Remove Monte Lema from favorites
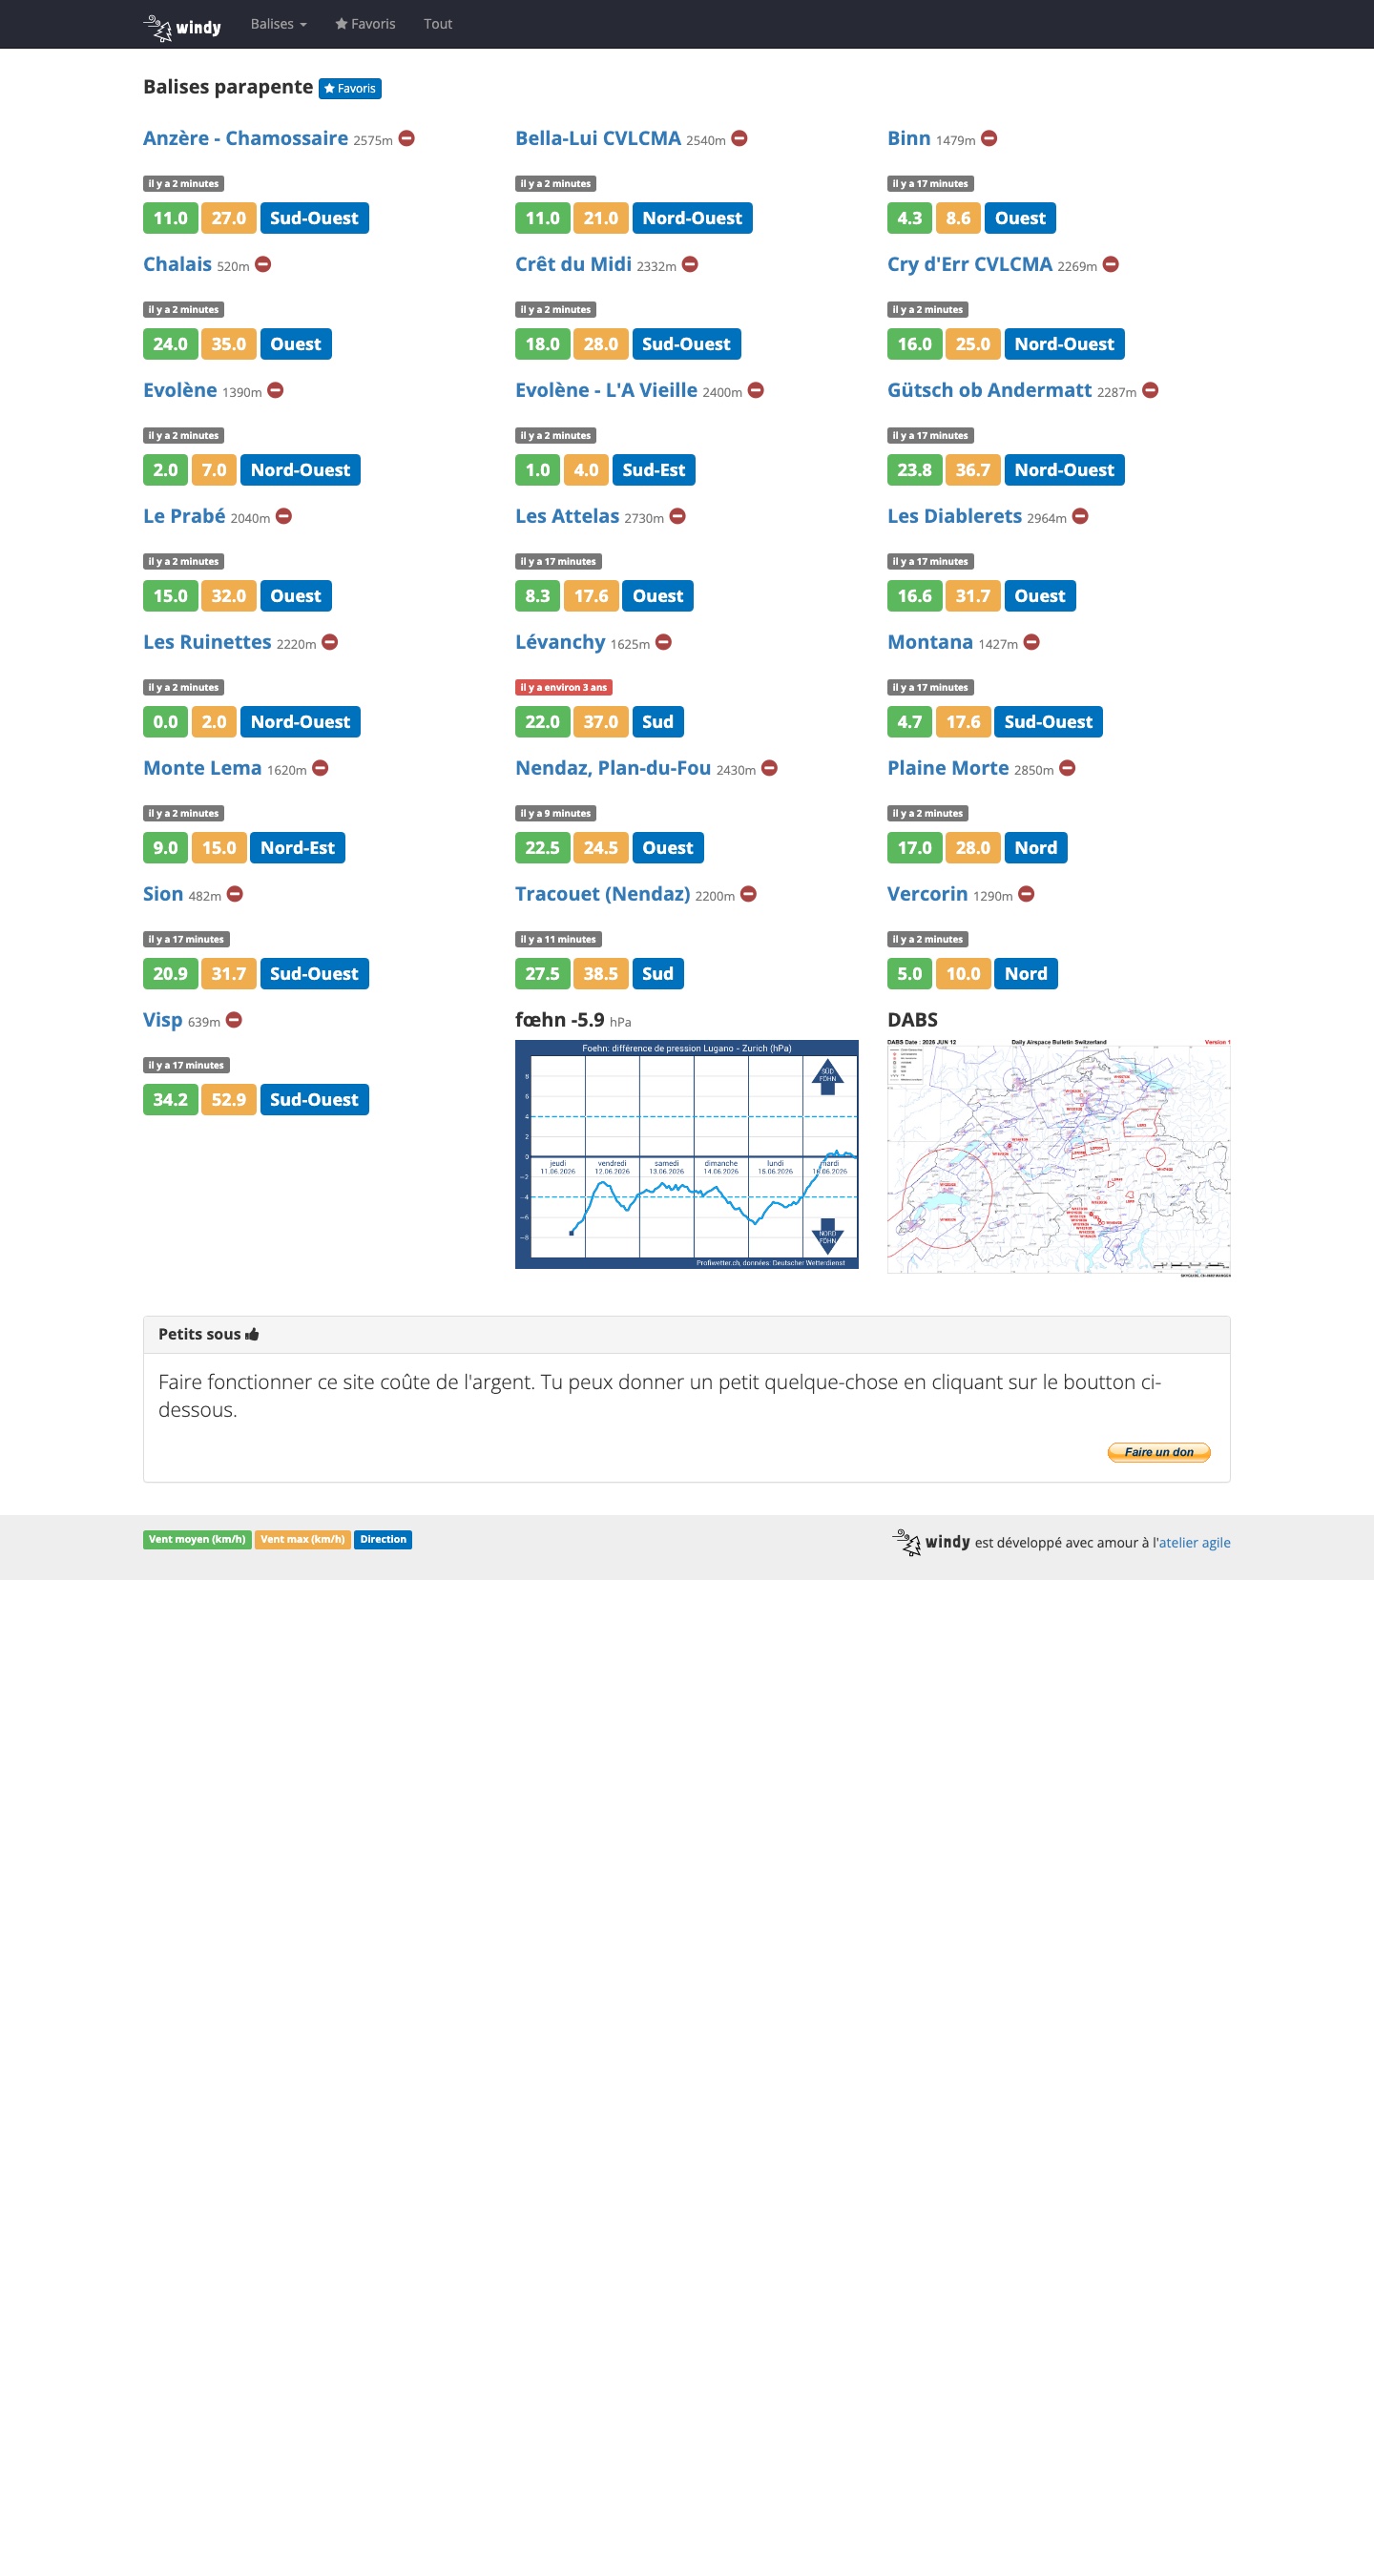 (x=320, y=769)
